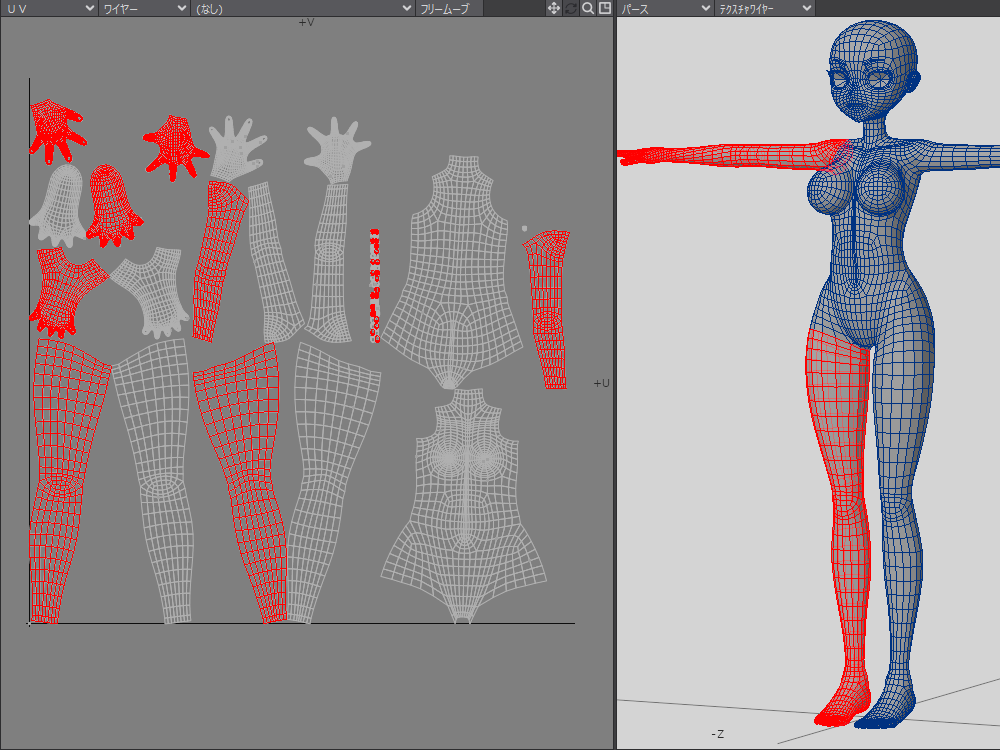Click the magnifier zoom icon

(588, 8)
